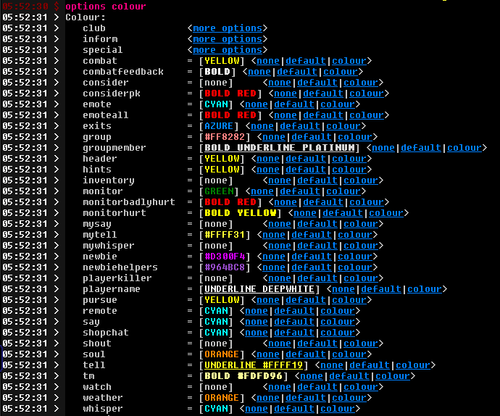
Task: Set combat colour to none
Action: pyautogui.click(x=268, y=61)
